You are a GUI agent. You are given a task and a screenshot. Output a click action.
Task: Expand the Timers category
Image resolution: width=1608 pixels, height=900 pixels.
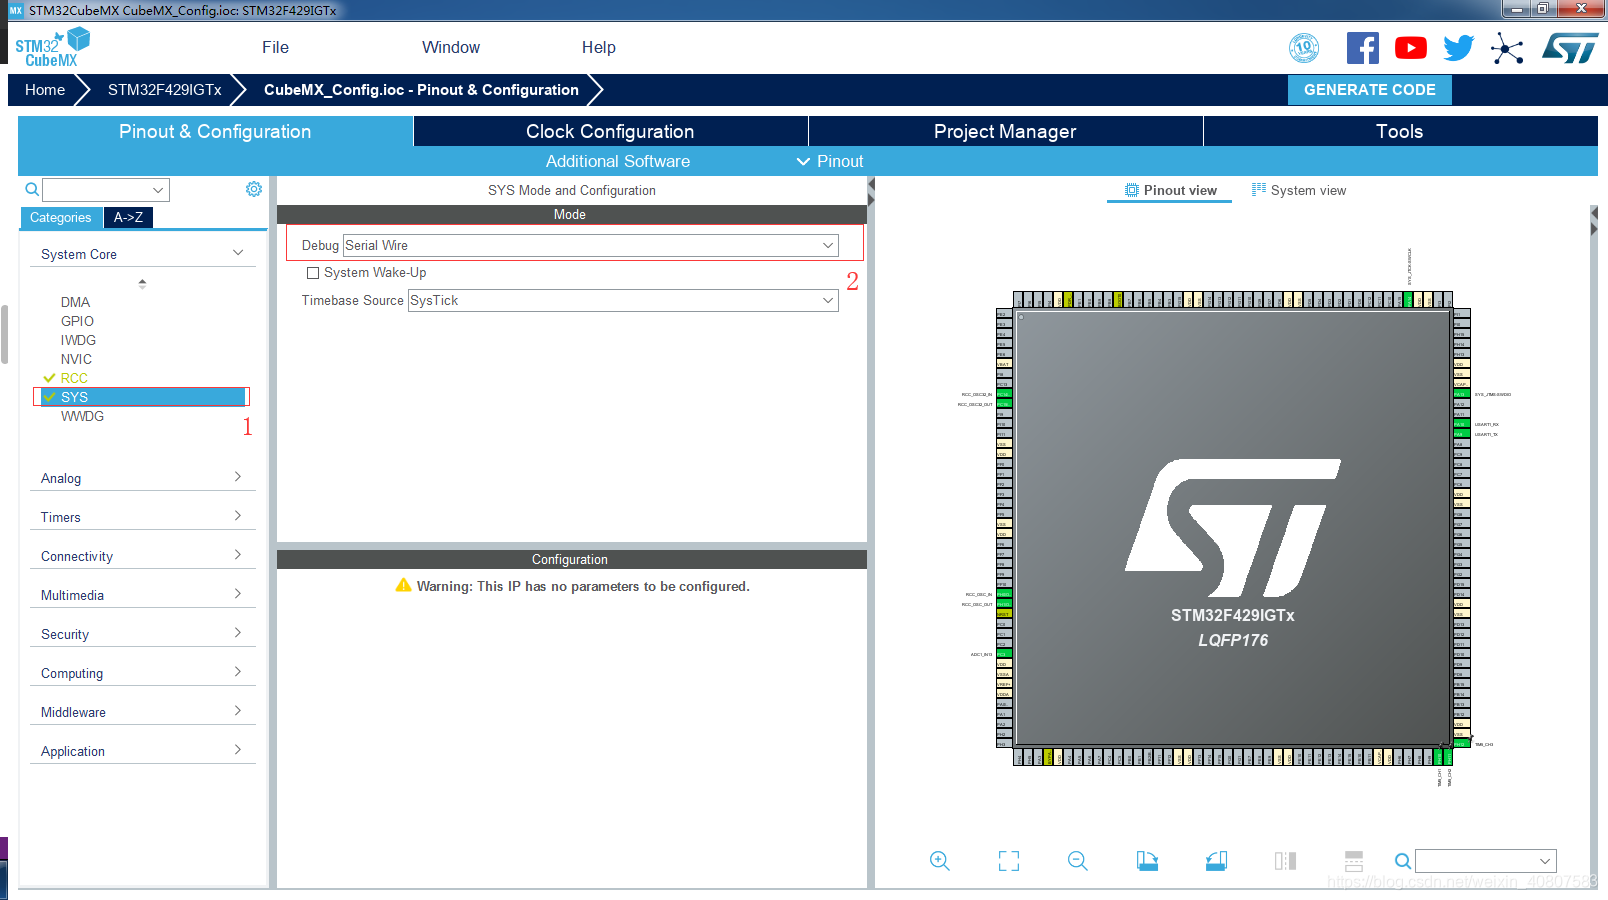(x=142, y=517)
